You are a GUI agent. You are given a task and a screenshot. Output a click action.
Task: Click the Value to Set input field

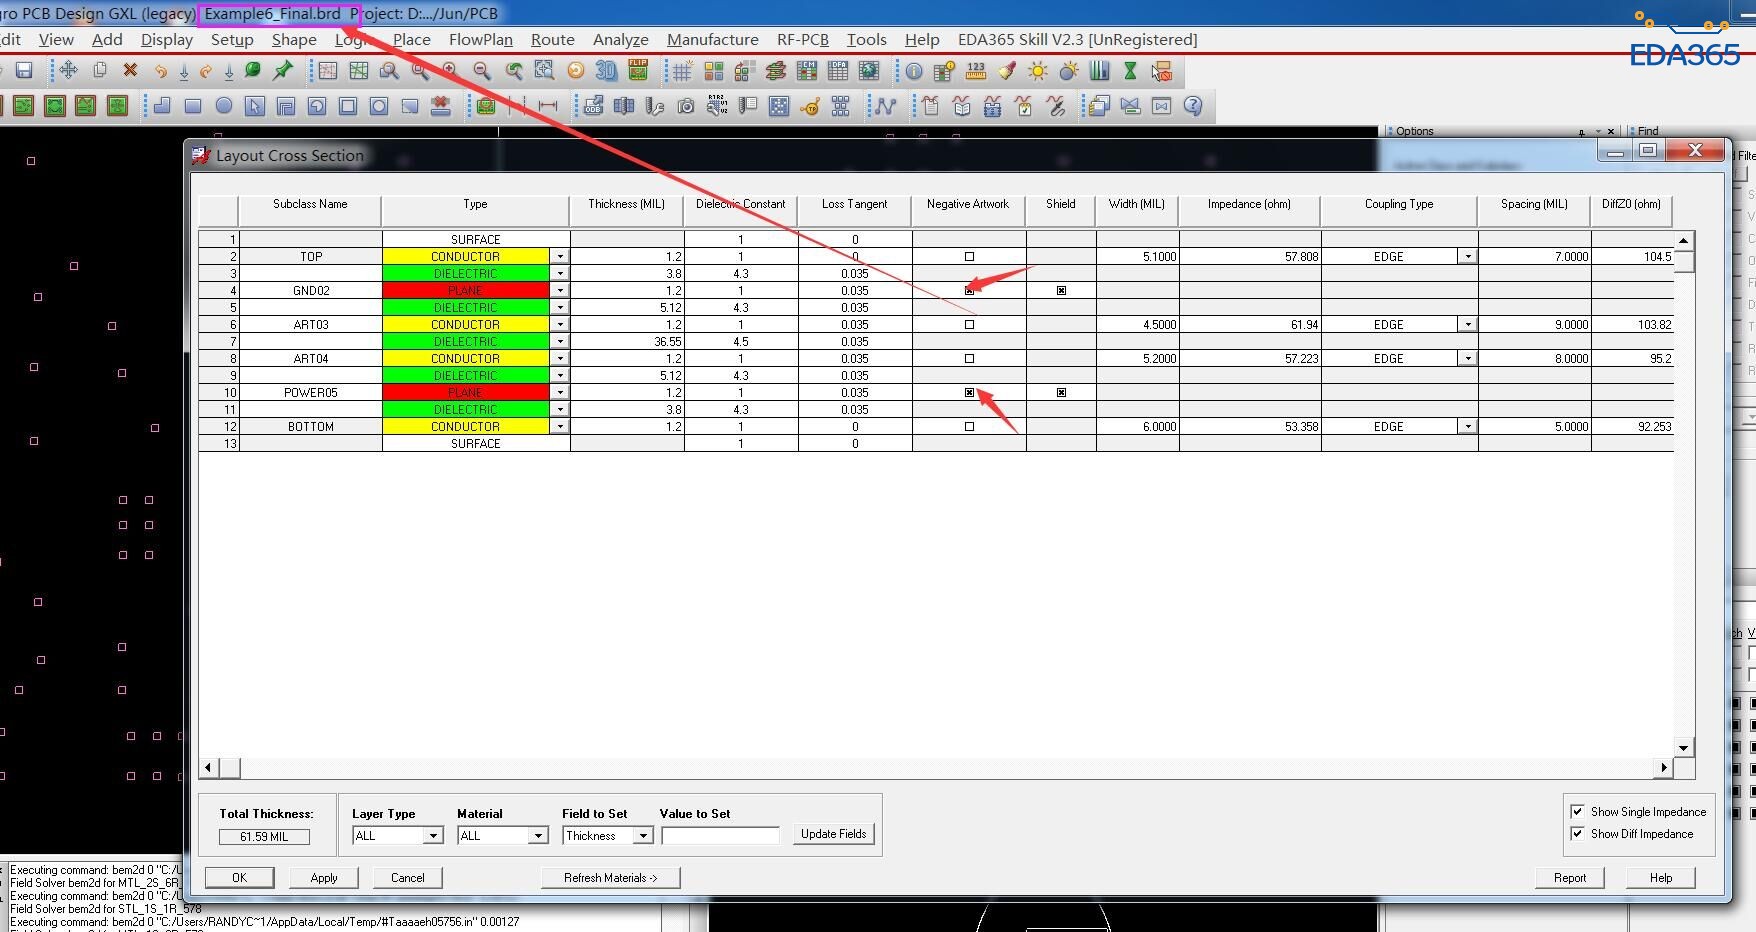tap(720, 836)
